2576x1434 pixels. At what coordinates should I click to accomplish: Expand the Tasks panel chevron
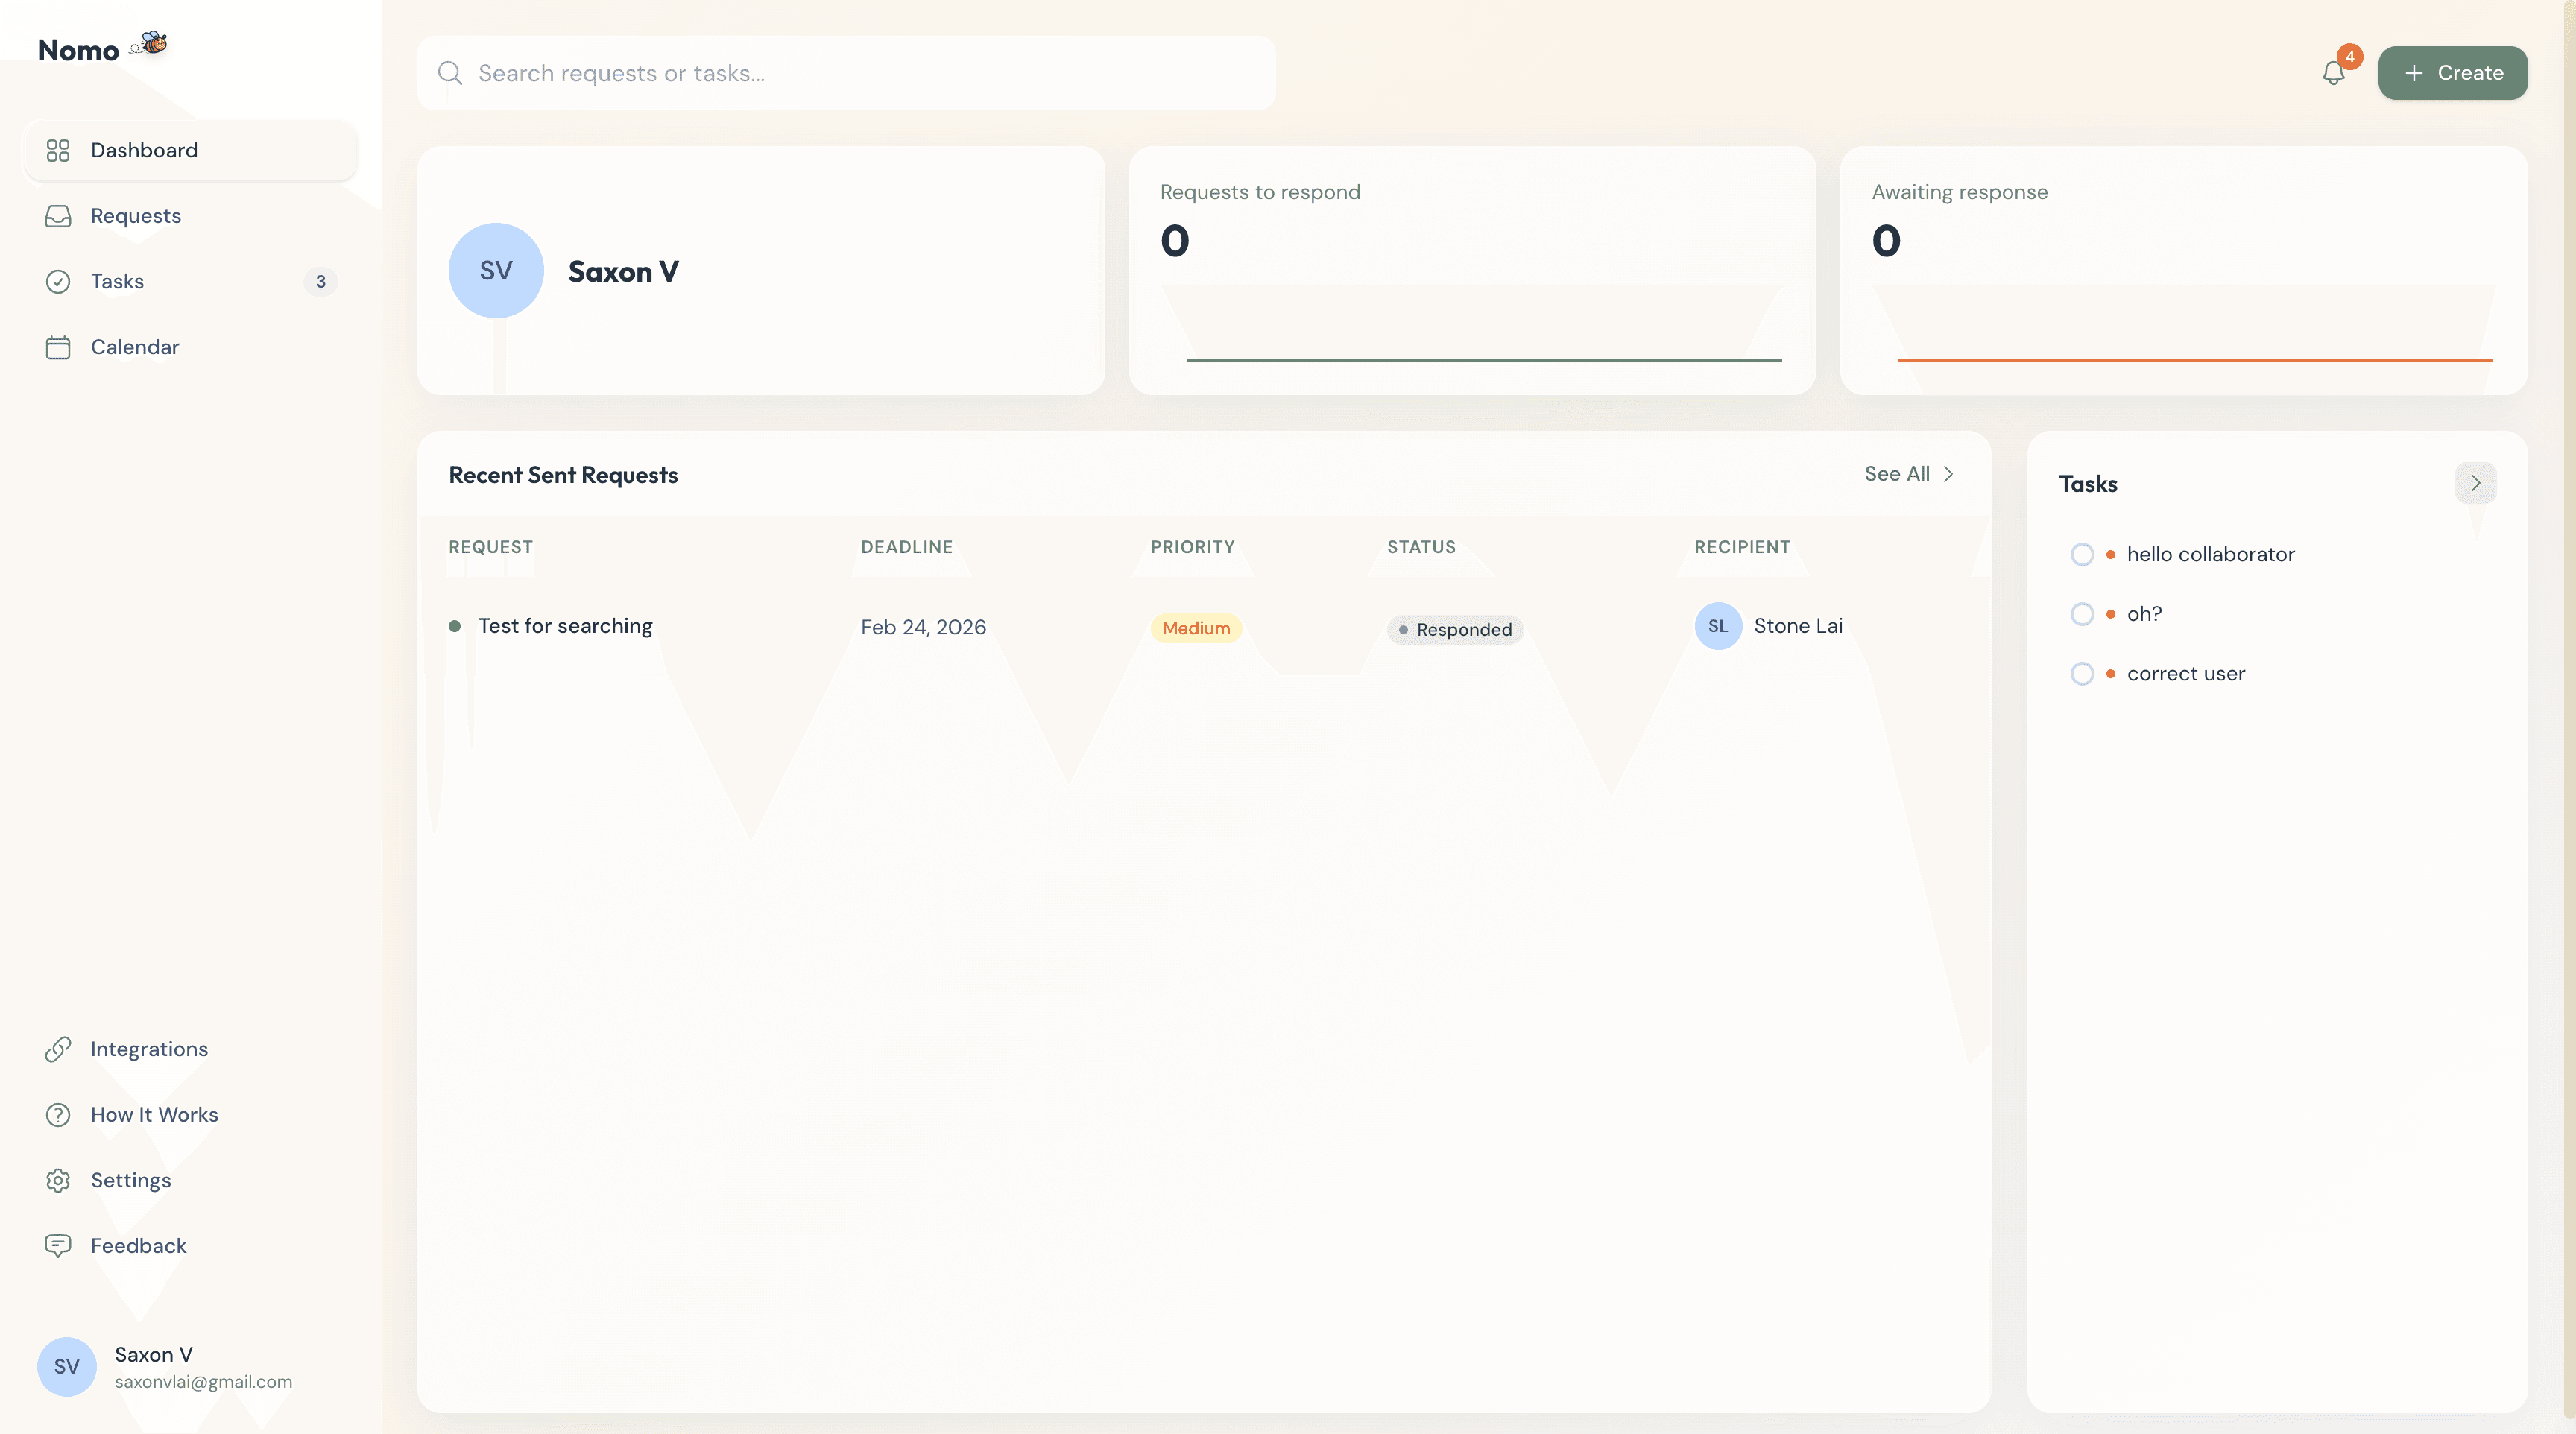pos(2475,483)
